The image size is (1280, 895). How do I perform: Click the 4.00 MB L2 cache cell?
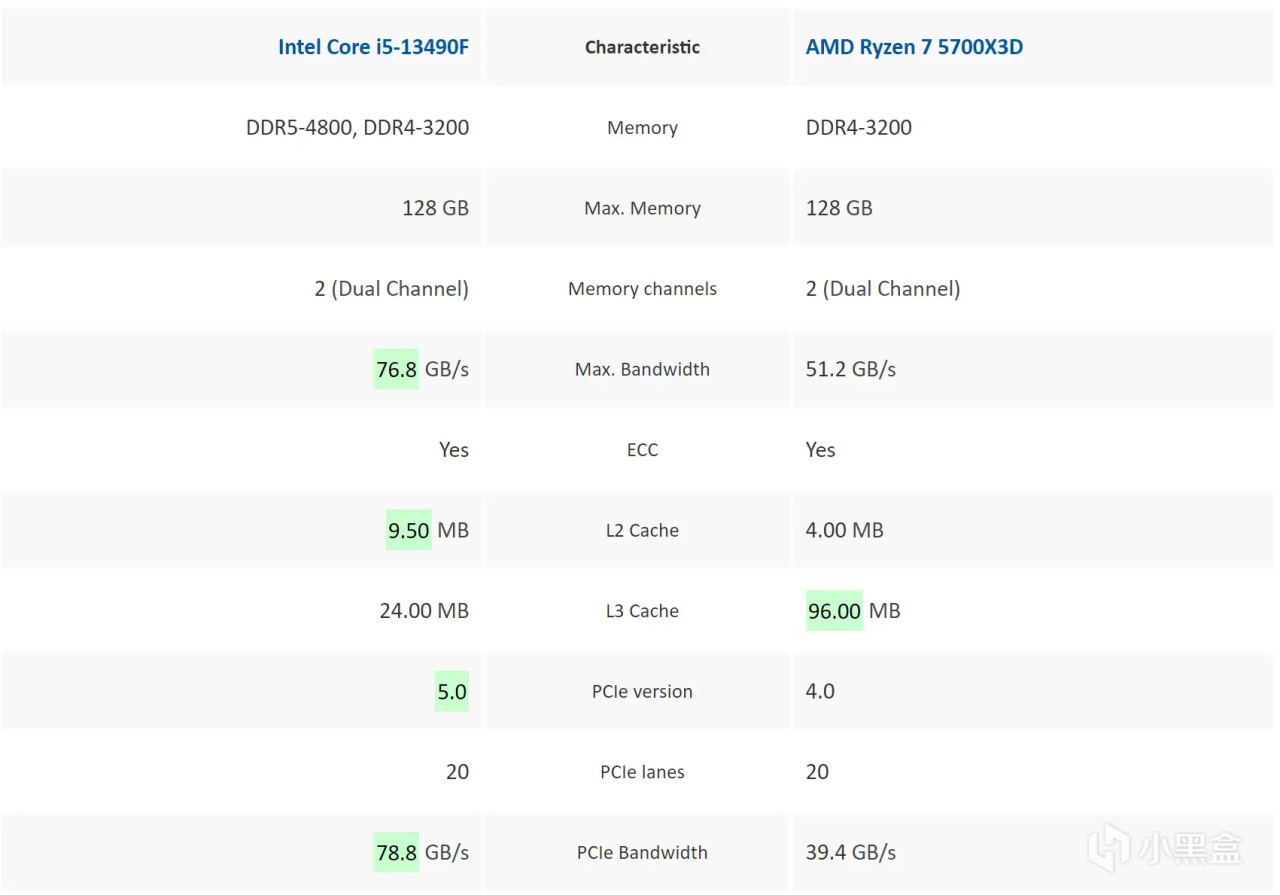845,530
